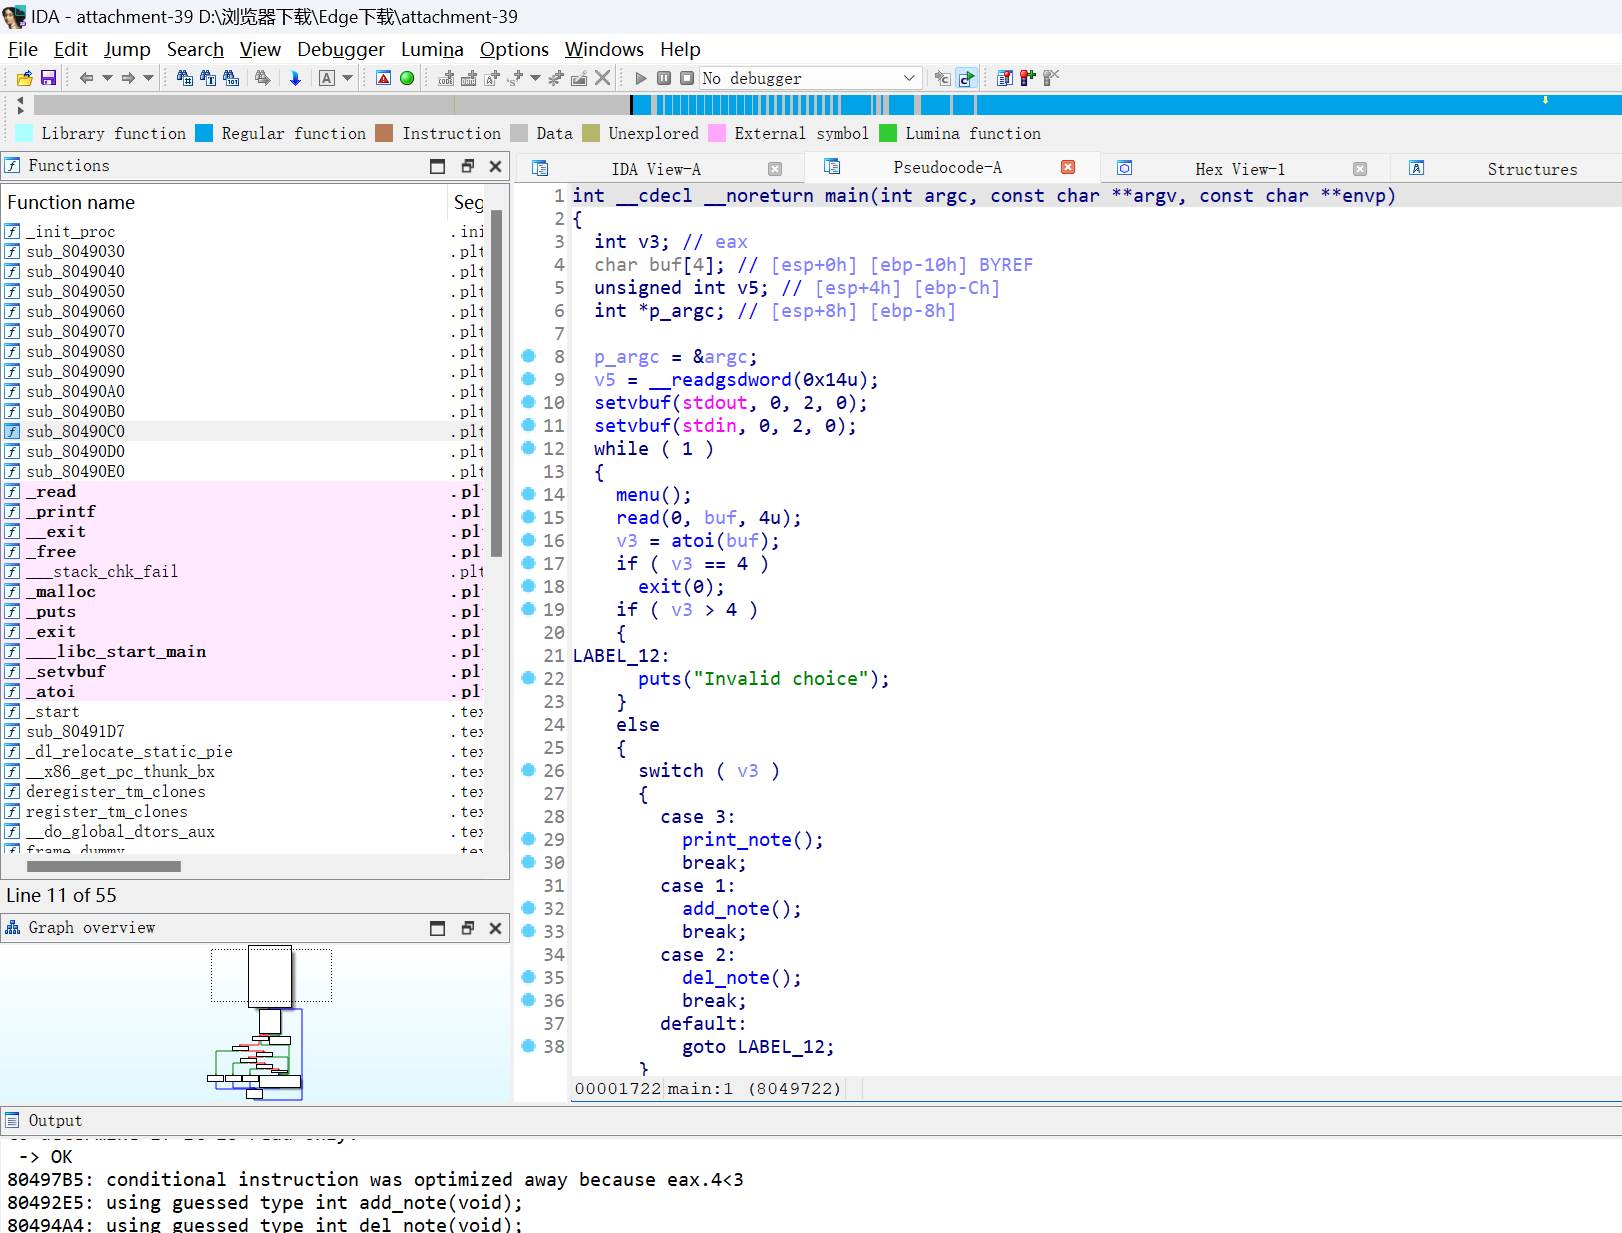1622x1233 pixels.
Task: Click the highlighted green arrow toolbar icon
Action: click(x=966, y=78)
